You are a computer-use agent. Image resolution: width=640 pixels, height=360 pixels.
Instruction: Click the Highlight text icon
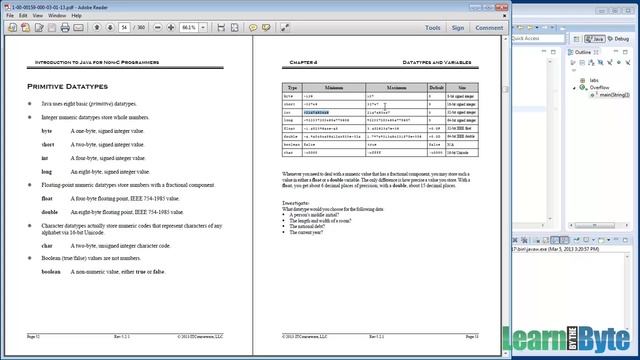coord(266,28)
